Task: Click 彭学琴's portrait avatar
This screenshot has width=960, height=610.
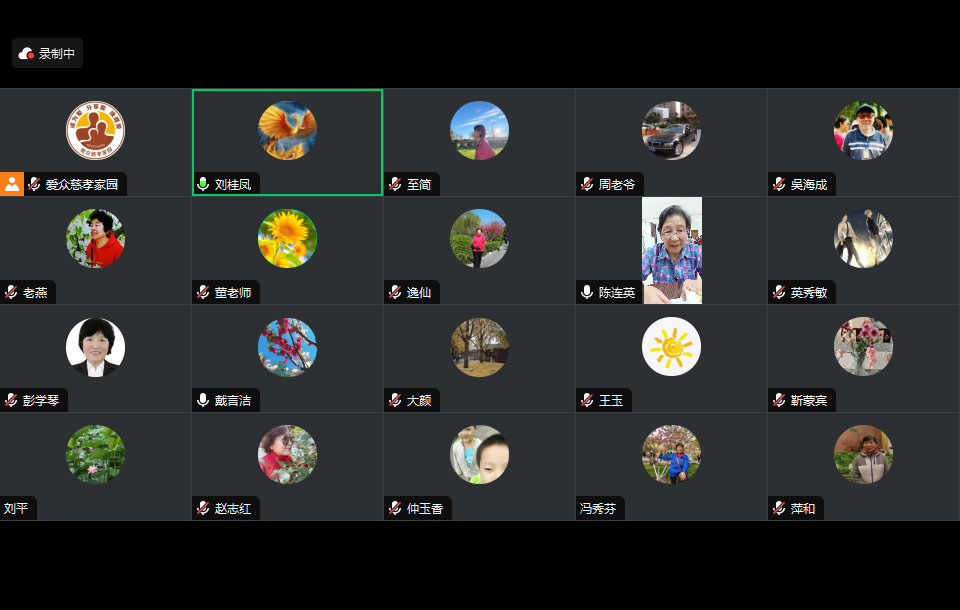Action: 96,347
